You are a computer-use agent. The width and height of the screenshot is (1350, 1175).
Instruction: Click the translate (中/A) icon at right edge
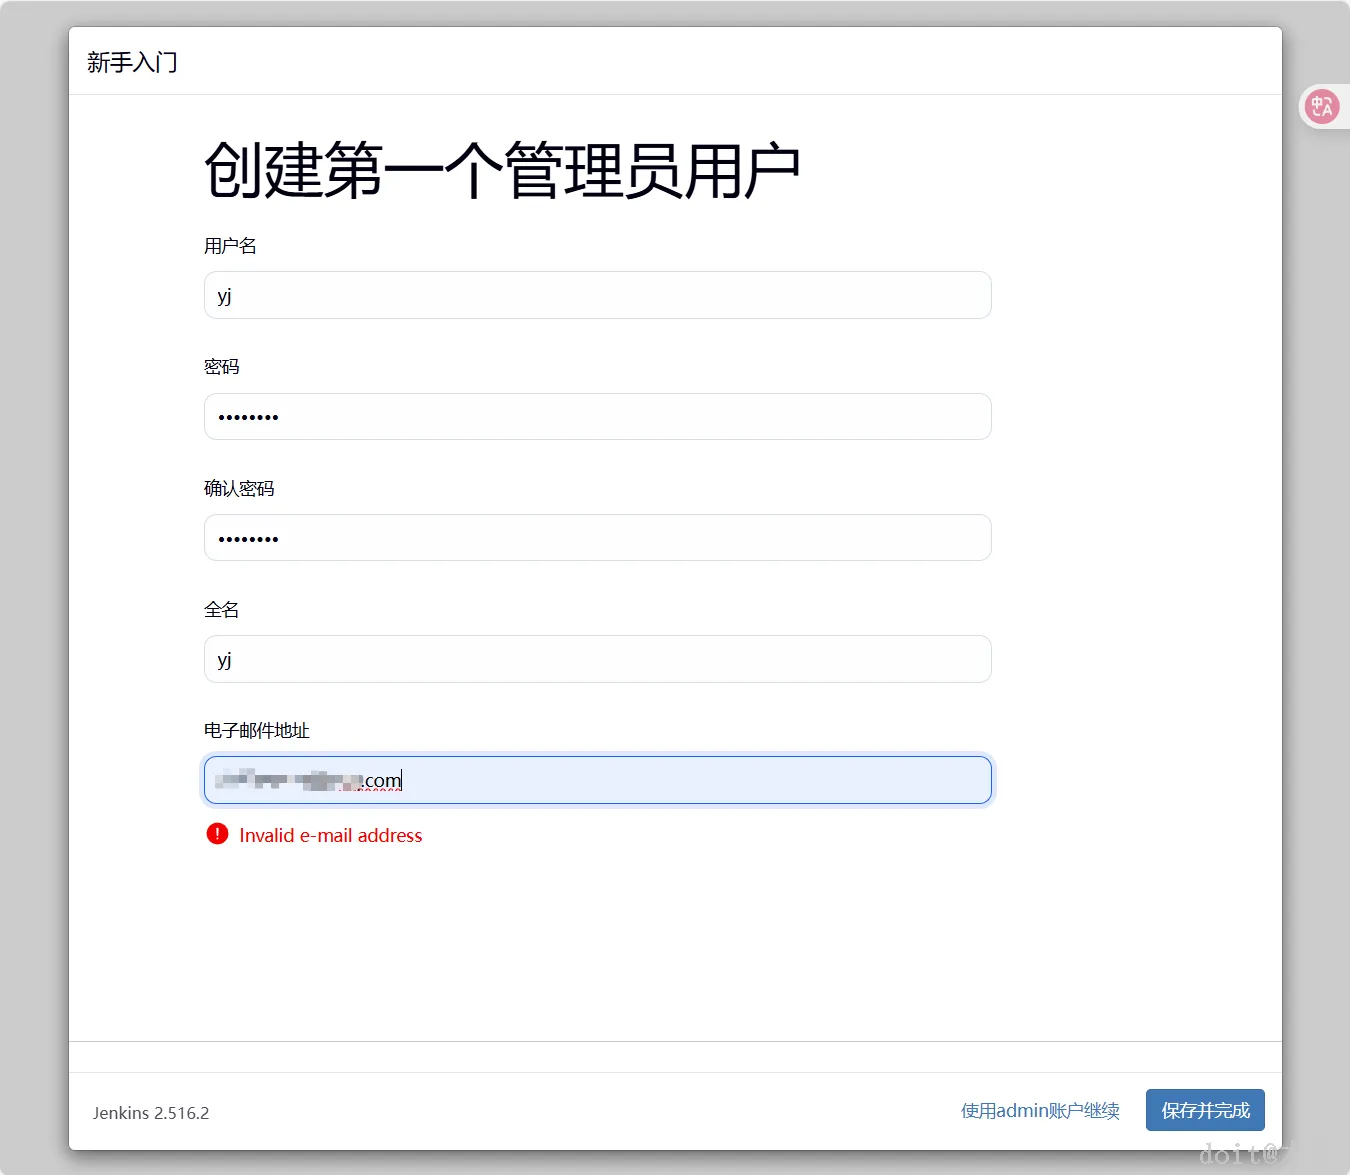tap(1322, 106)
